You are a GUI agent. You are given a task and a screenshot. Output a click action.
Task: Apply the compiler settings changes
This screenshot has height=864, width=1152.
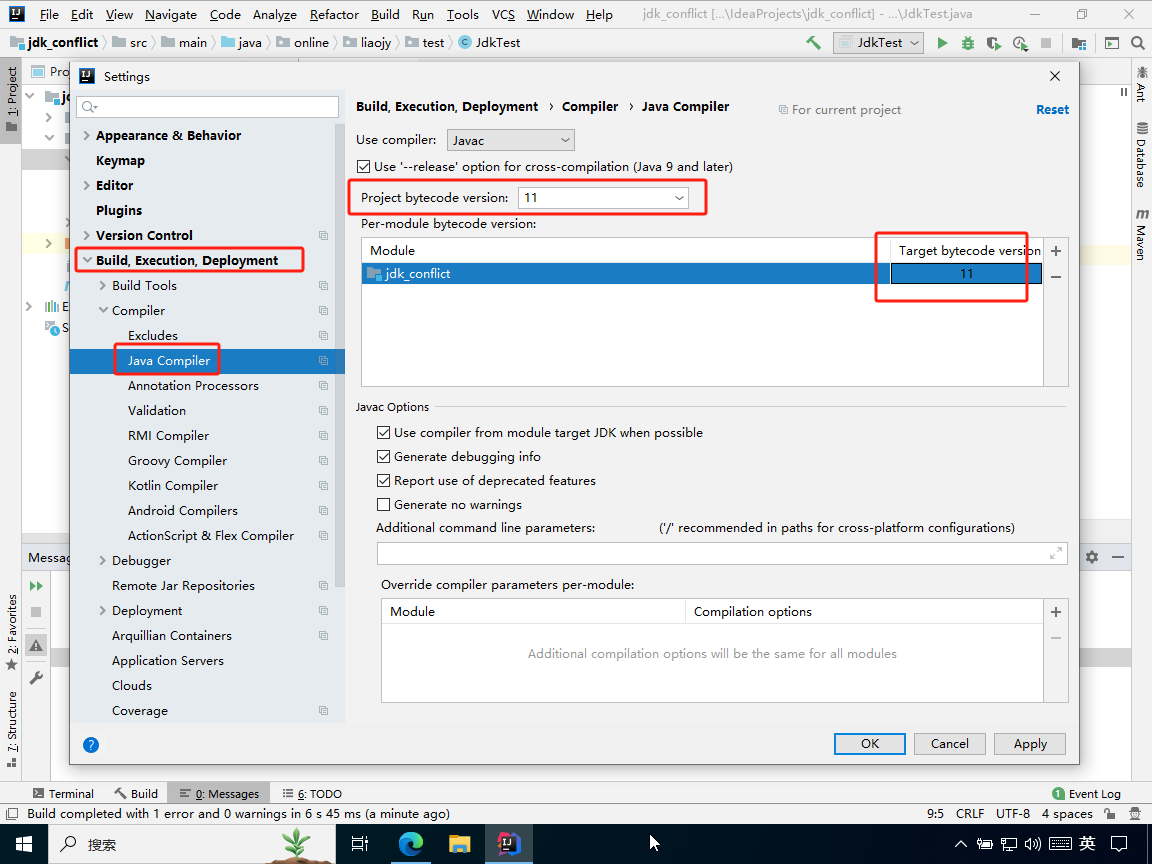point(1030,744)
